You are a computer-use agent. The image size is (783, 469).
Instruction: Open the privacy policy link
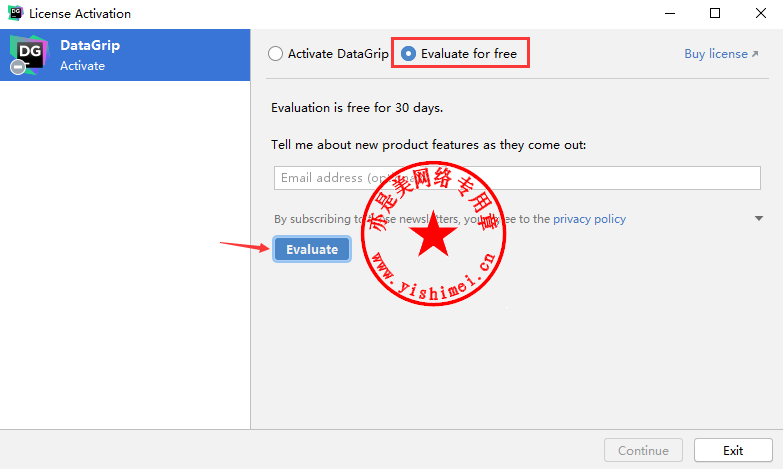click(589, 219)
